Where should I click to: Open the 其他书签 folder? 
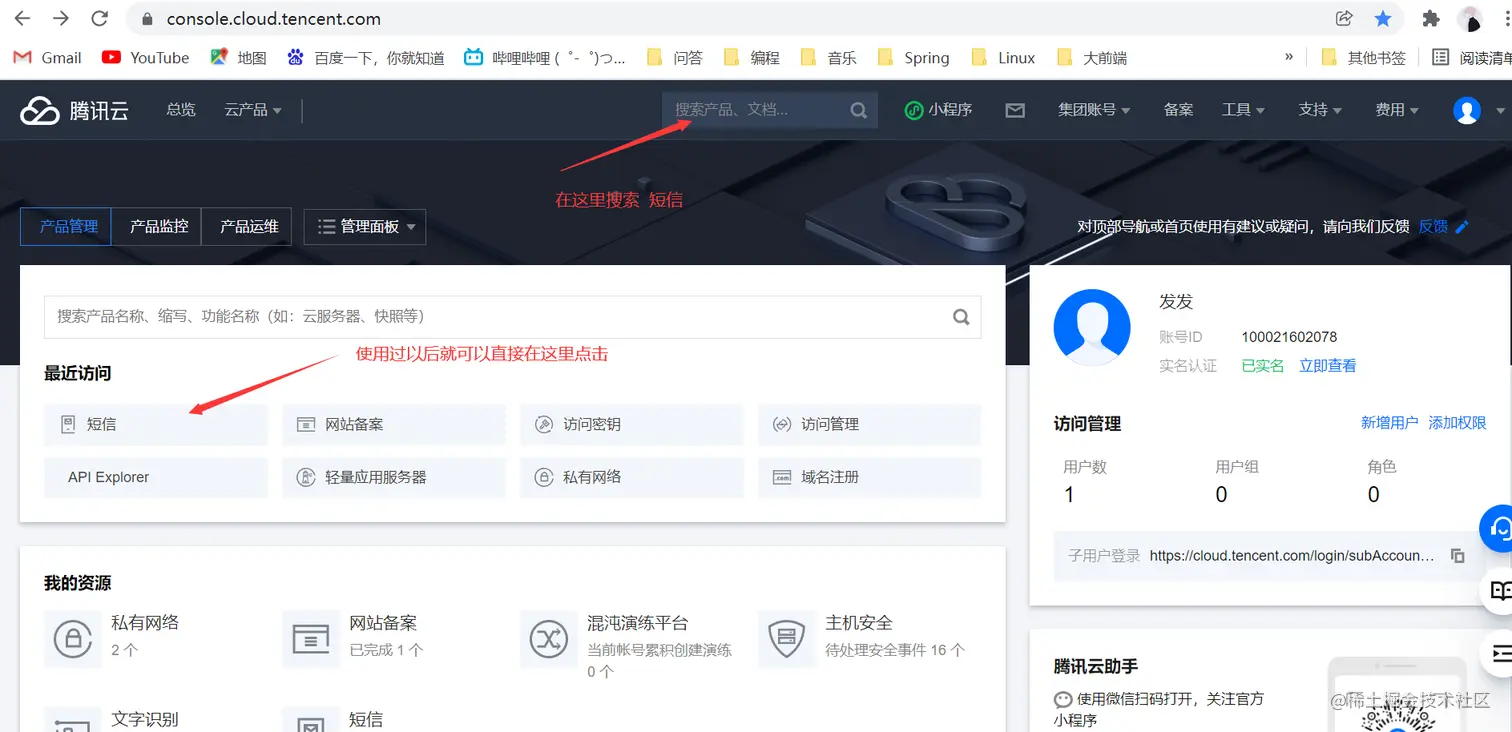1363,58
